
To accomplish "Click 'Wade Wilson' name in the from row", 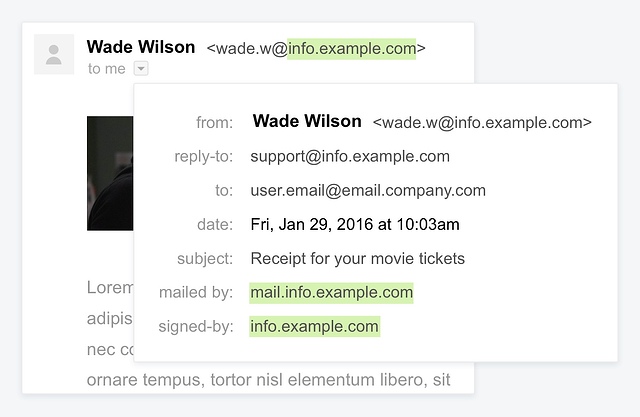I will (x=307, y=121).
